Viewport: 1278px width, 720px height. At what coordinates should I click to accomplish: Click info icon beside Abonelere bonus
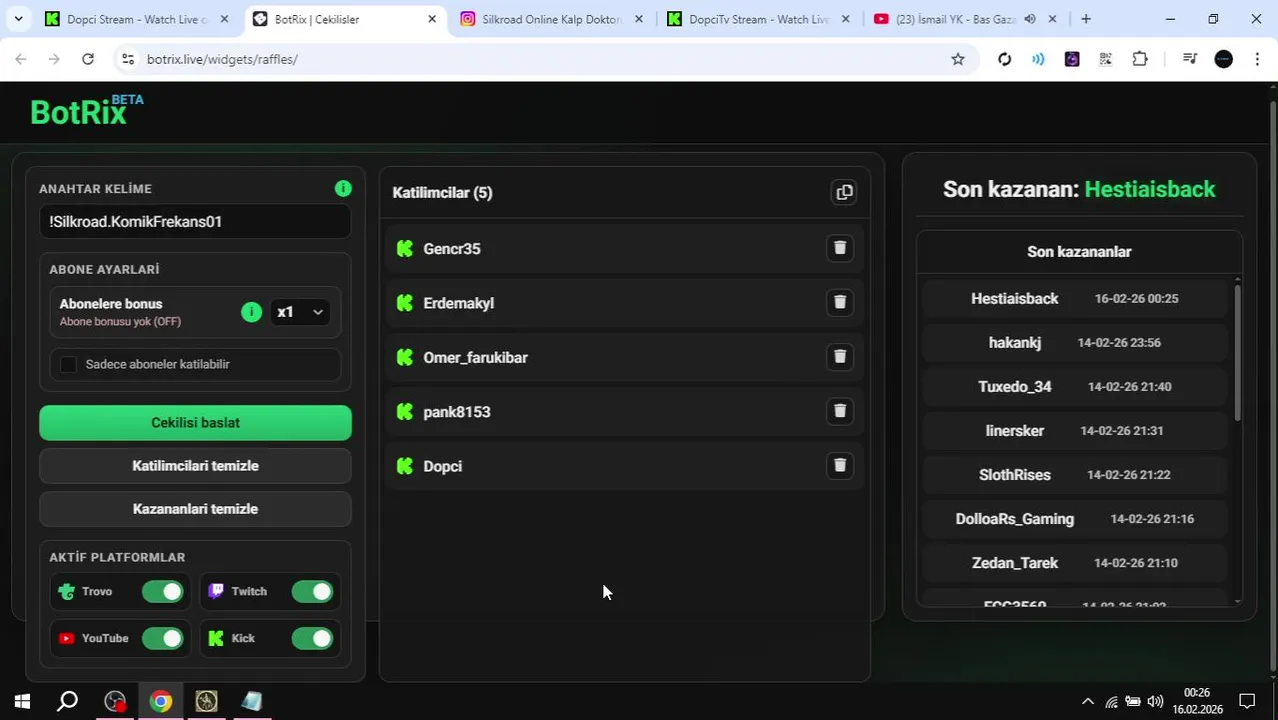pyautogui.click(x=251, y=312)
